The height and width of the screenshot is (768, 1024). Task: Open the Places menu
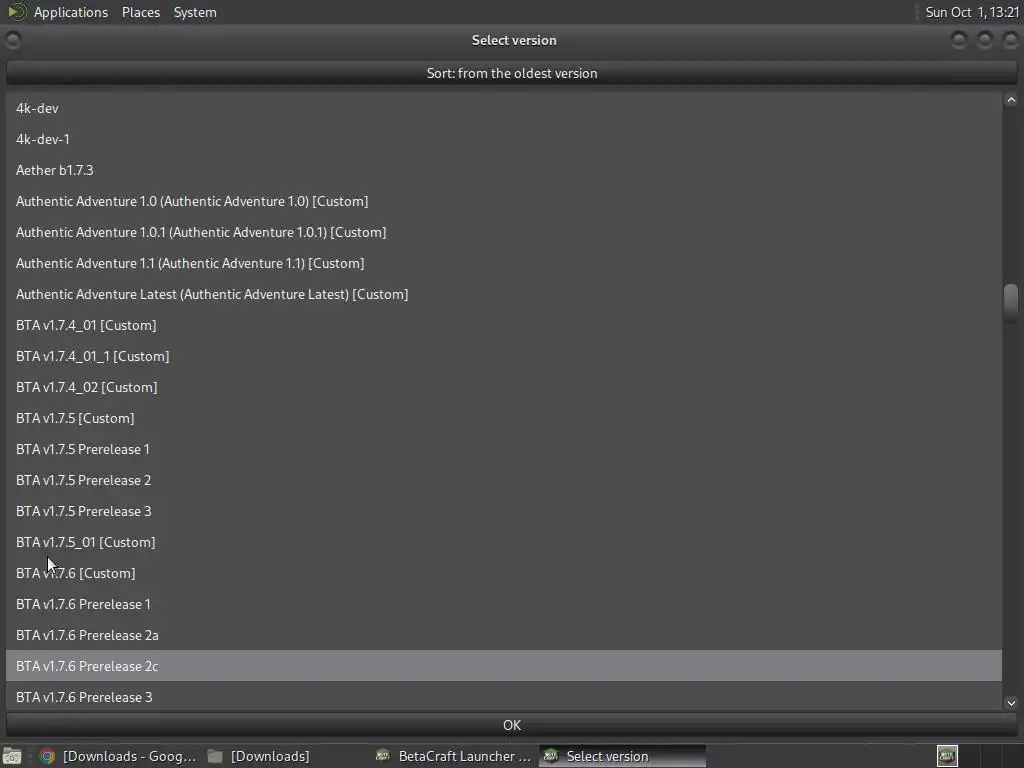tap(140, 12)
